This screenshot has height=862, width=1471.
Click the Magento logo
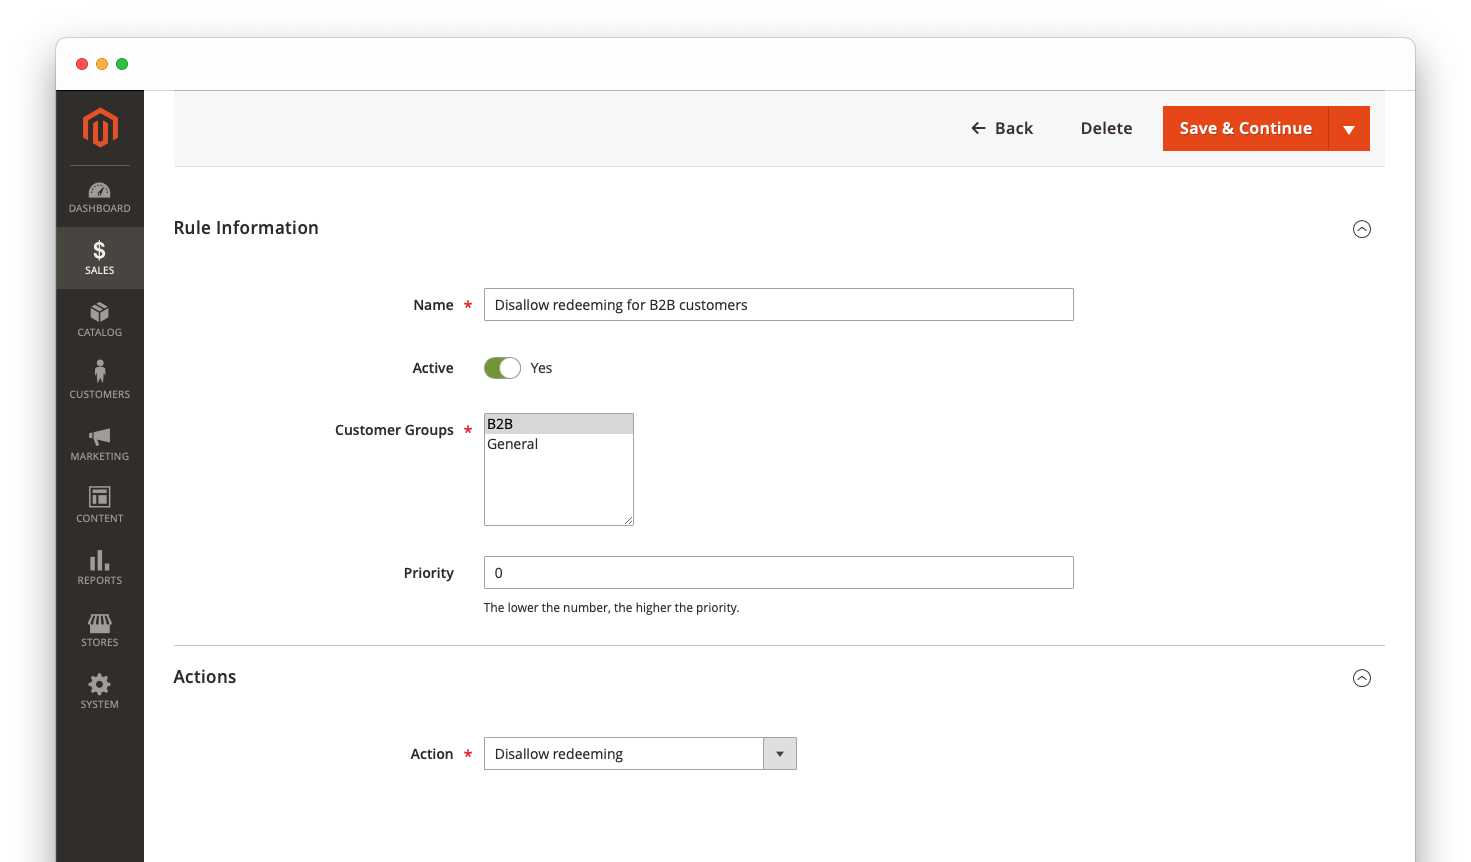pos(100,127)
